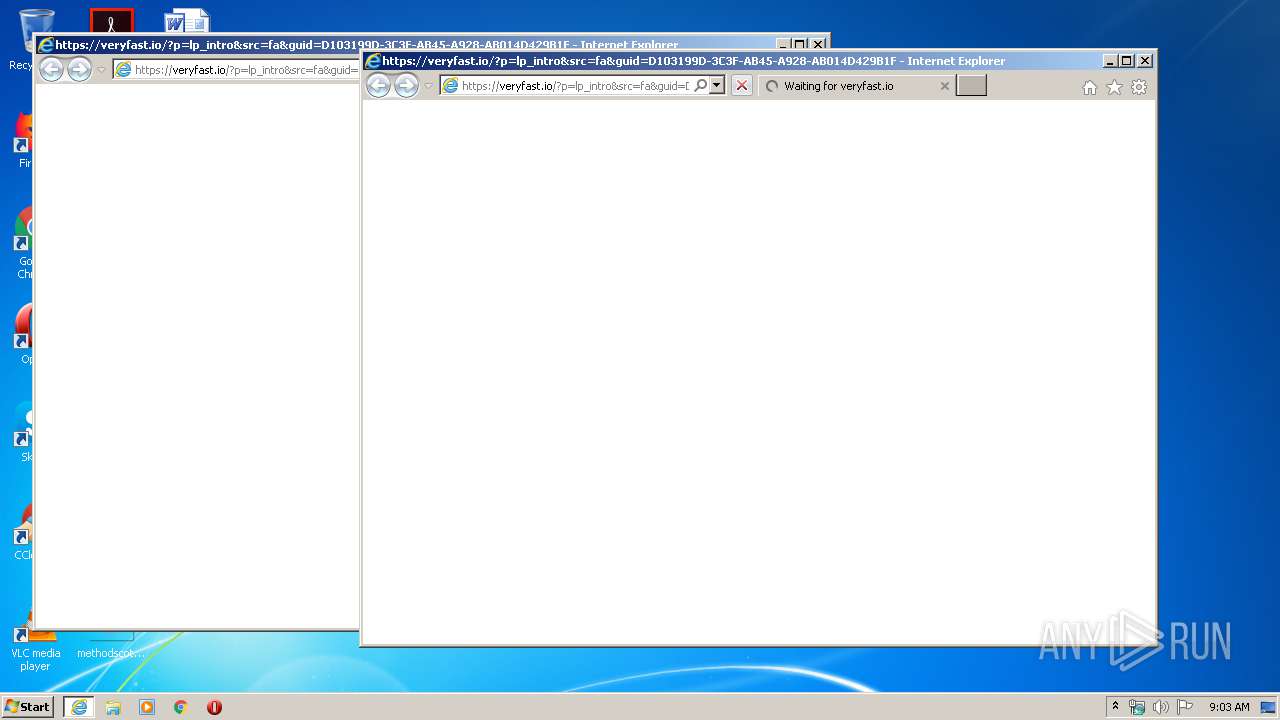This screenshot has width=1280, height=720.
Task: Click Back button in rear Internet Explorer window
Action: click(51, 70)
